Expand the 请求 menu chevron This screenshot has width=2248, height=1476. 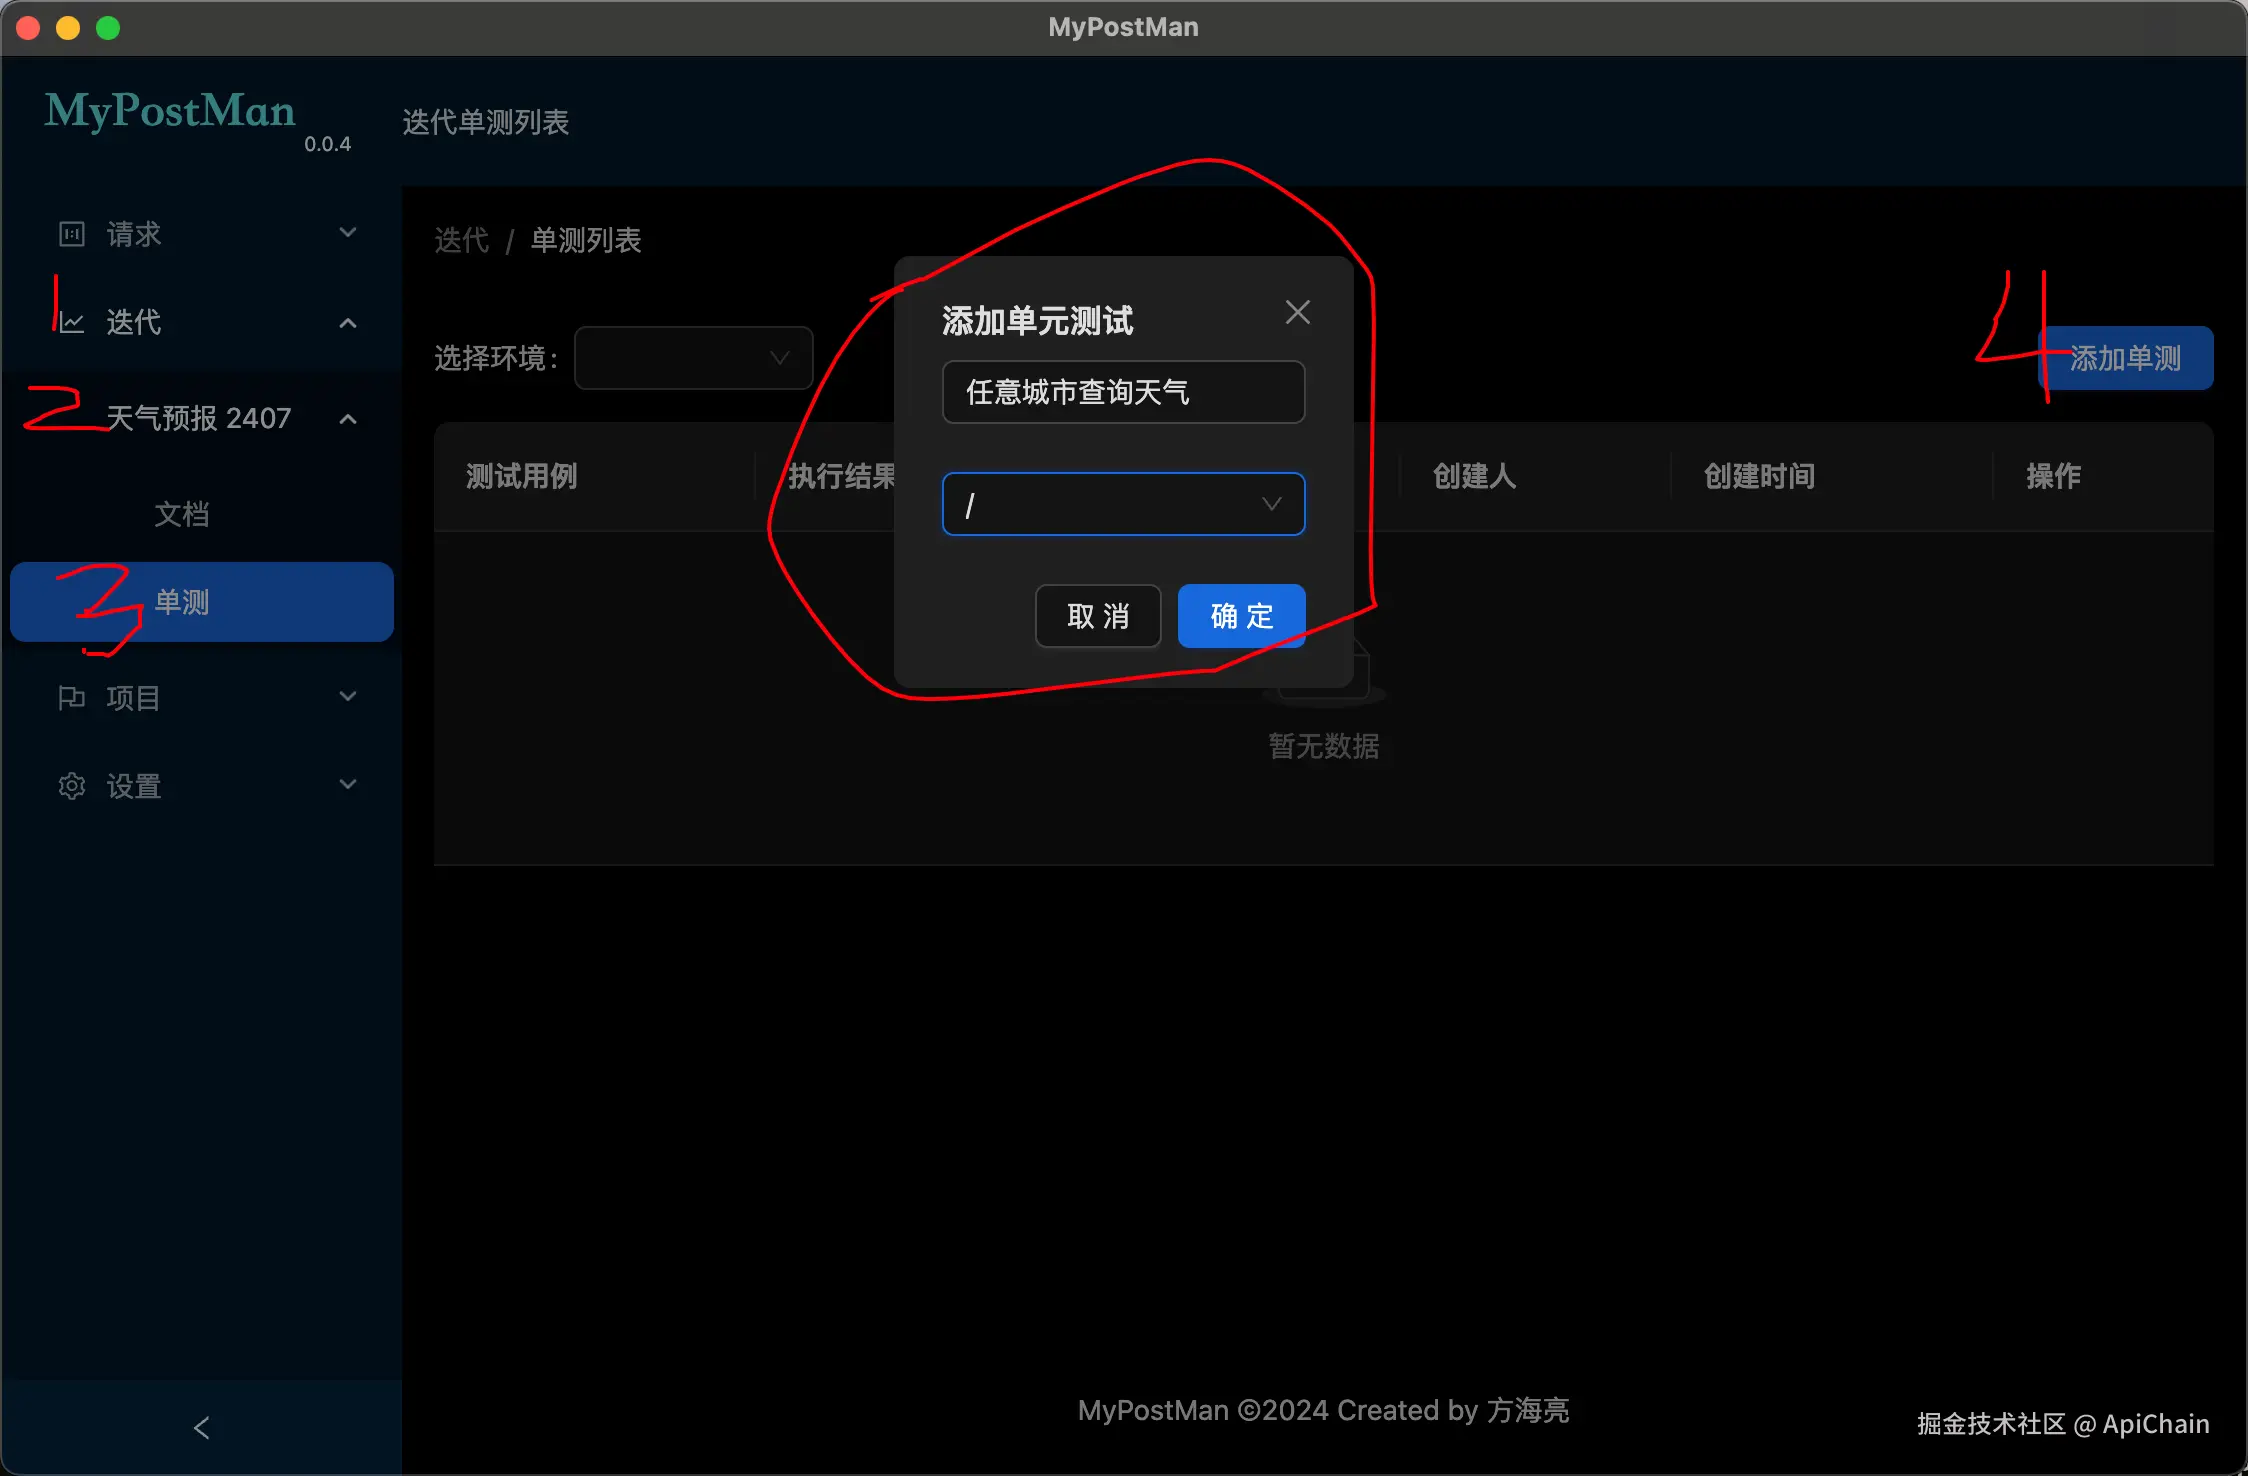coord(348,233)
